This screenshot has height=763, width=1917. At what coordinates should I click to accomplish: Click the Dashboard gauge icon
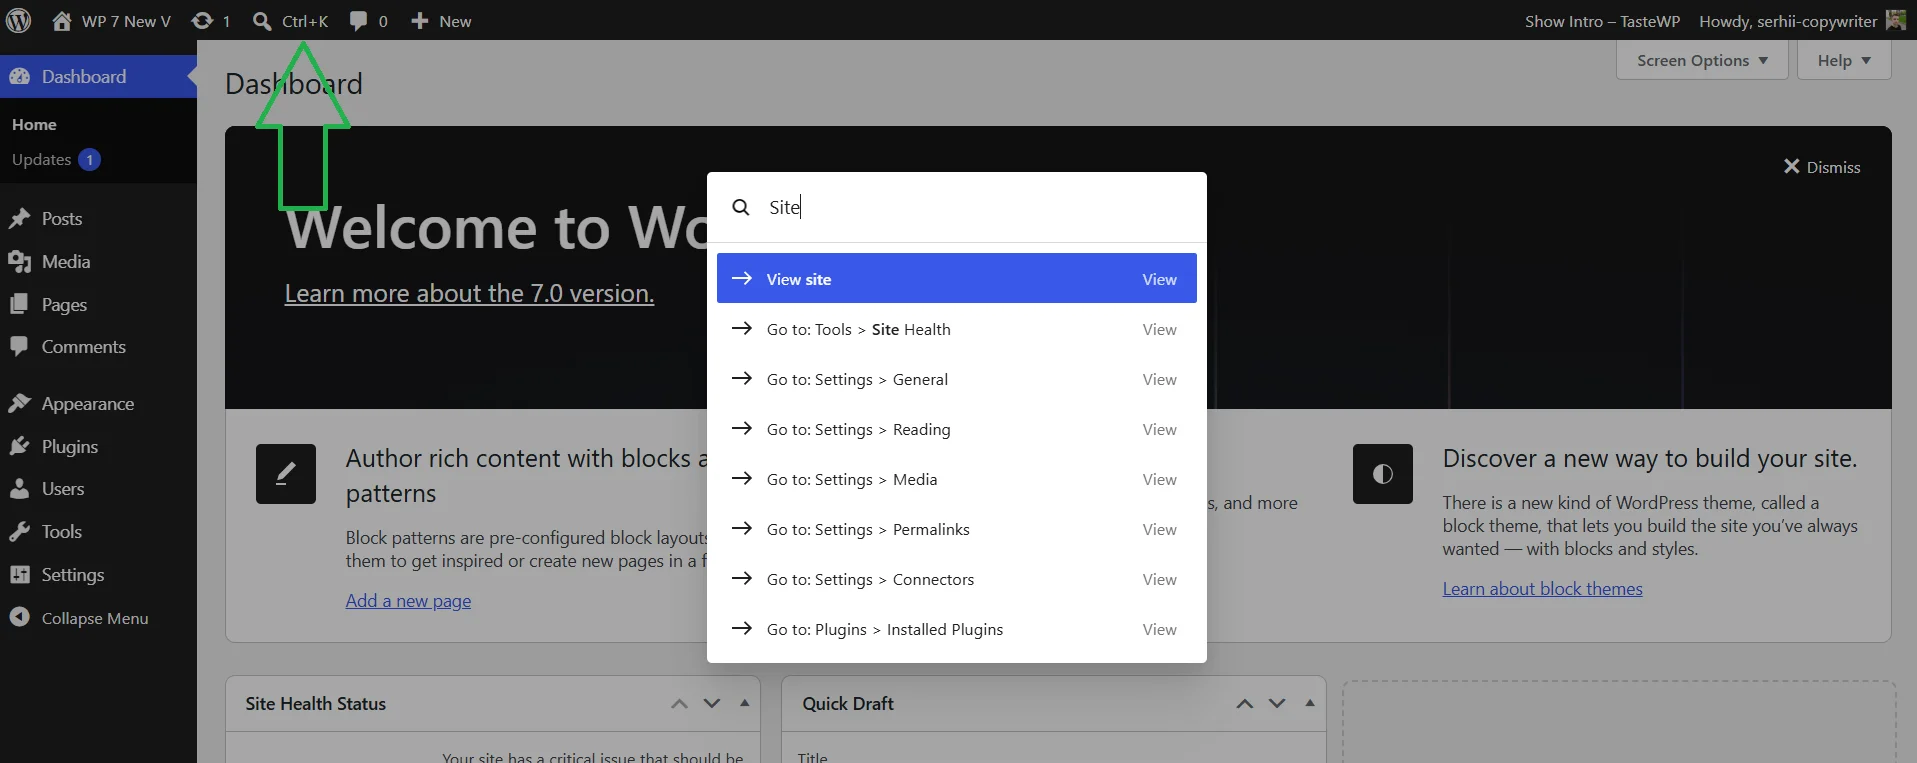(x=19, y=77)
